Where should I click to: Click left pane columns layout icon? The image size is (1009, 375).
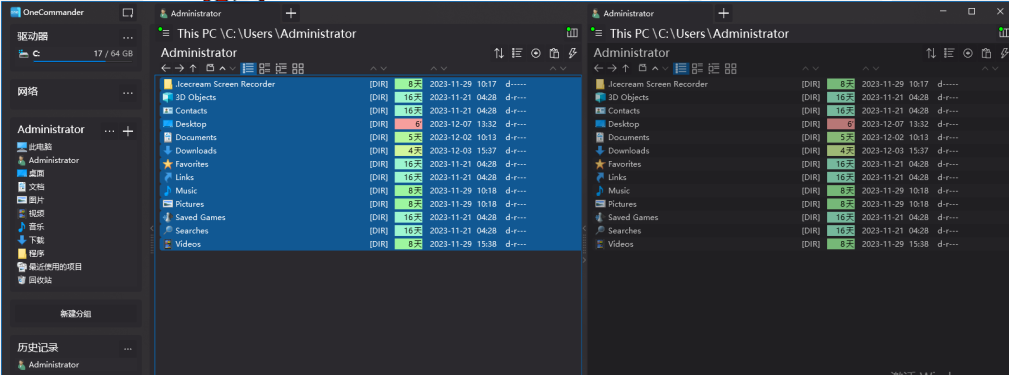click(572, 33)
